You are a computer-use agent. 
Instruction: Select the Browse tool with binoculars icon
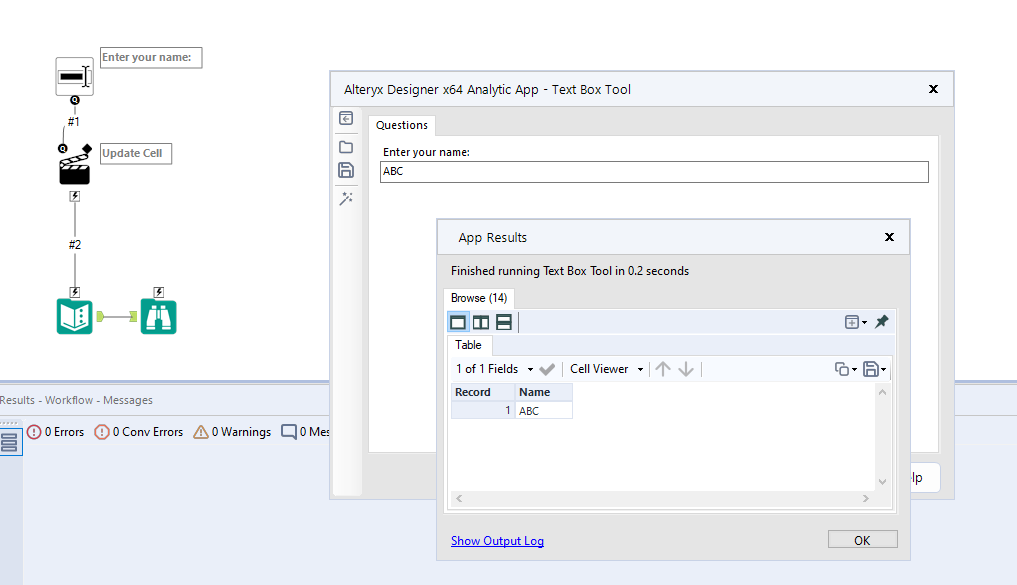(x=158, y=314)
